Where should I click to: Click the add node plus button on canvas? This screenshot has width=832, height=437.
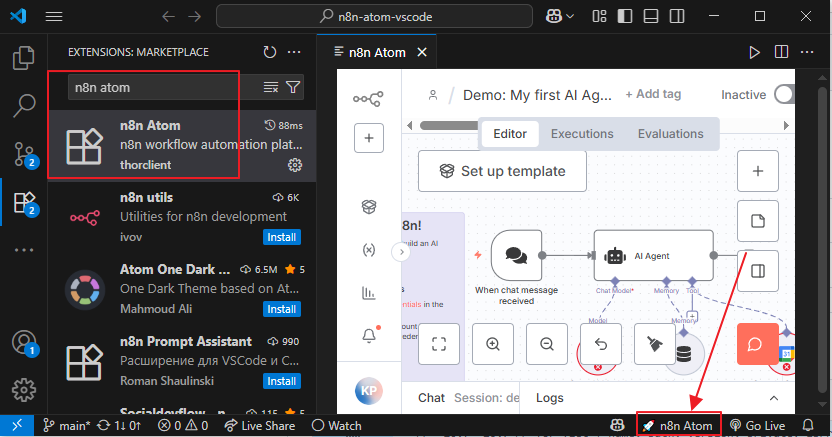click(x=758, y=171)
